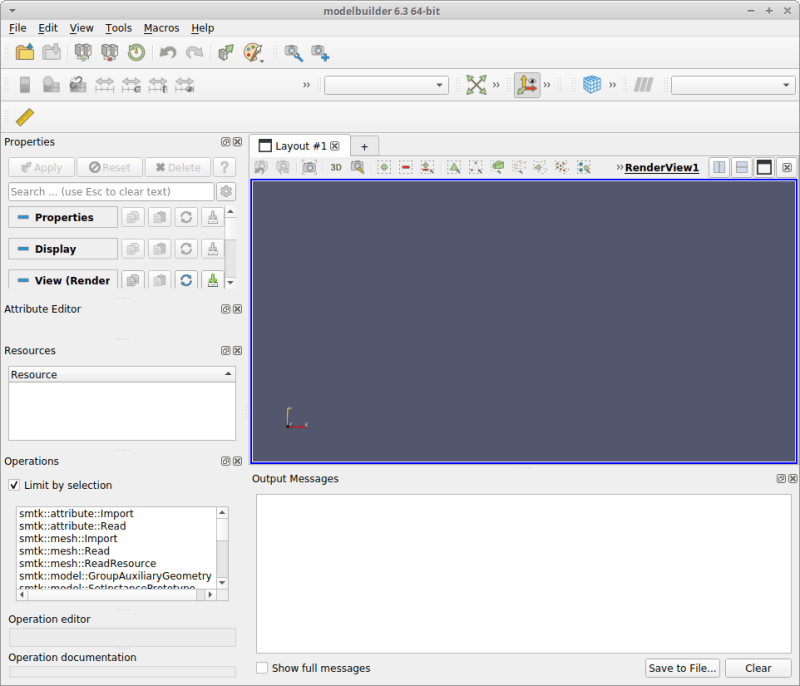Click the Find data magnifier icon

coord(293,53)
